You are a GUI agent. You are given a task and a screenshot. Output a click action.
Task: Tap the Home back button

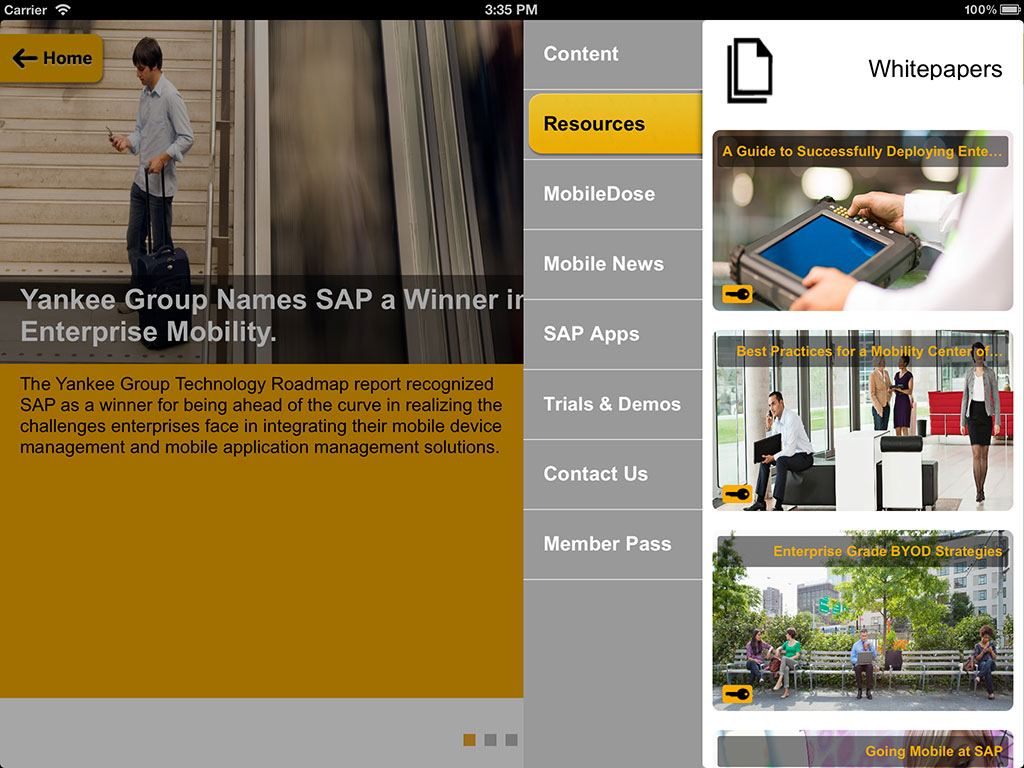[51, 58]
